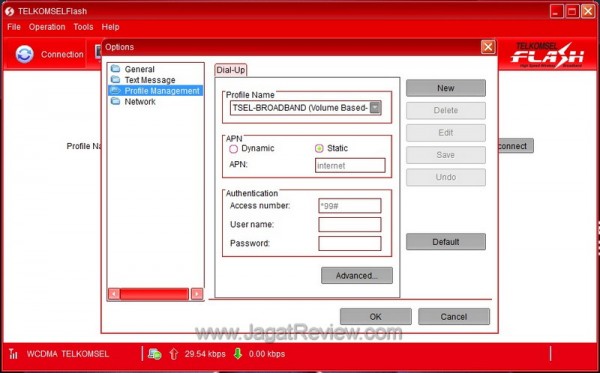Click the Network folder icon
The height and width of the screenshot is (373, 600).
pyautogui.click(x=115, y=101)
